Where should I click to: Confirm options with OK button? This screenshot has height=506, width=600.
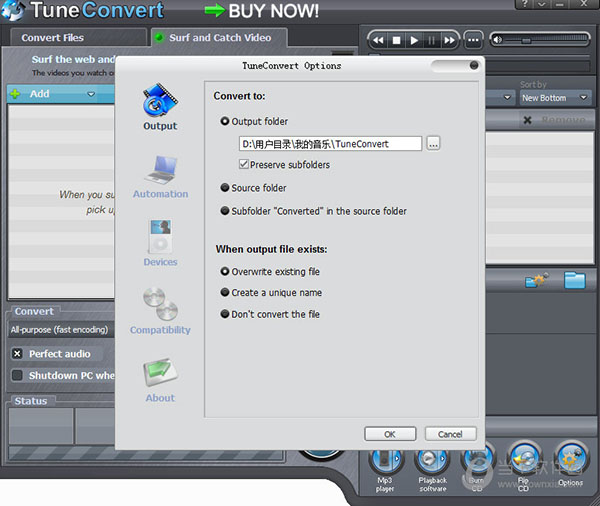tap(390, 434)
